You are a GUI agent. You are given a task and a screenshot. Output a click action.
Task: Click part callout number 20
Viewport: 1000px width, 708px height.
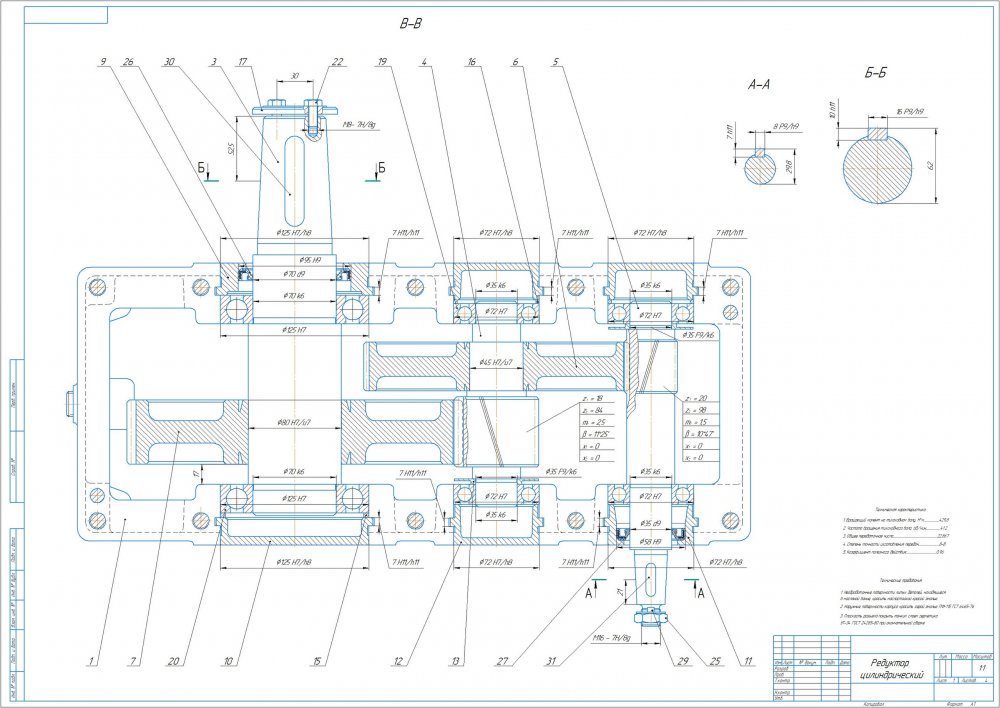[173, 661]
